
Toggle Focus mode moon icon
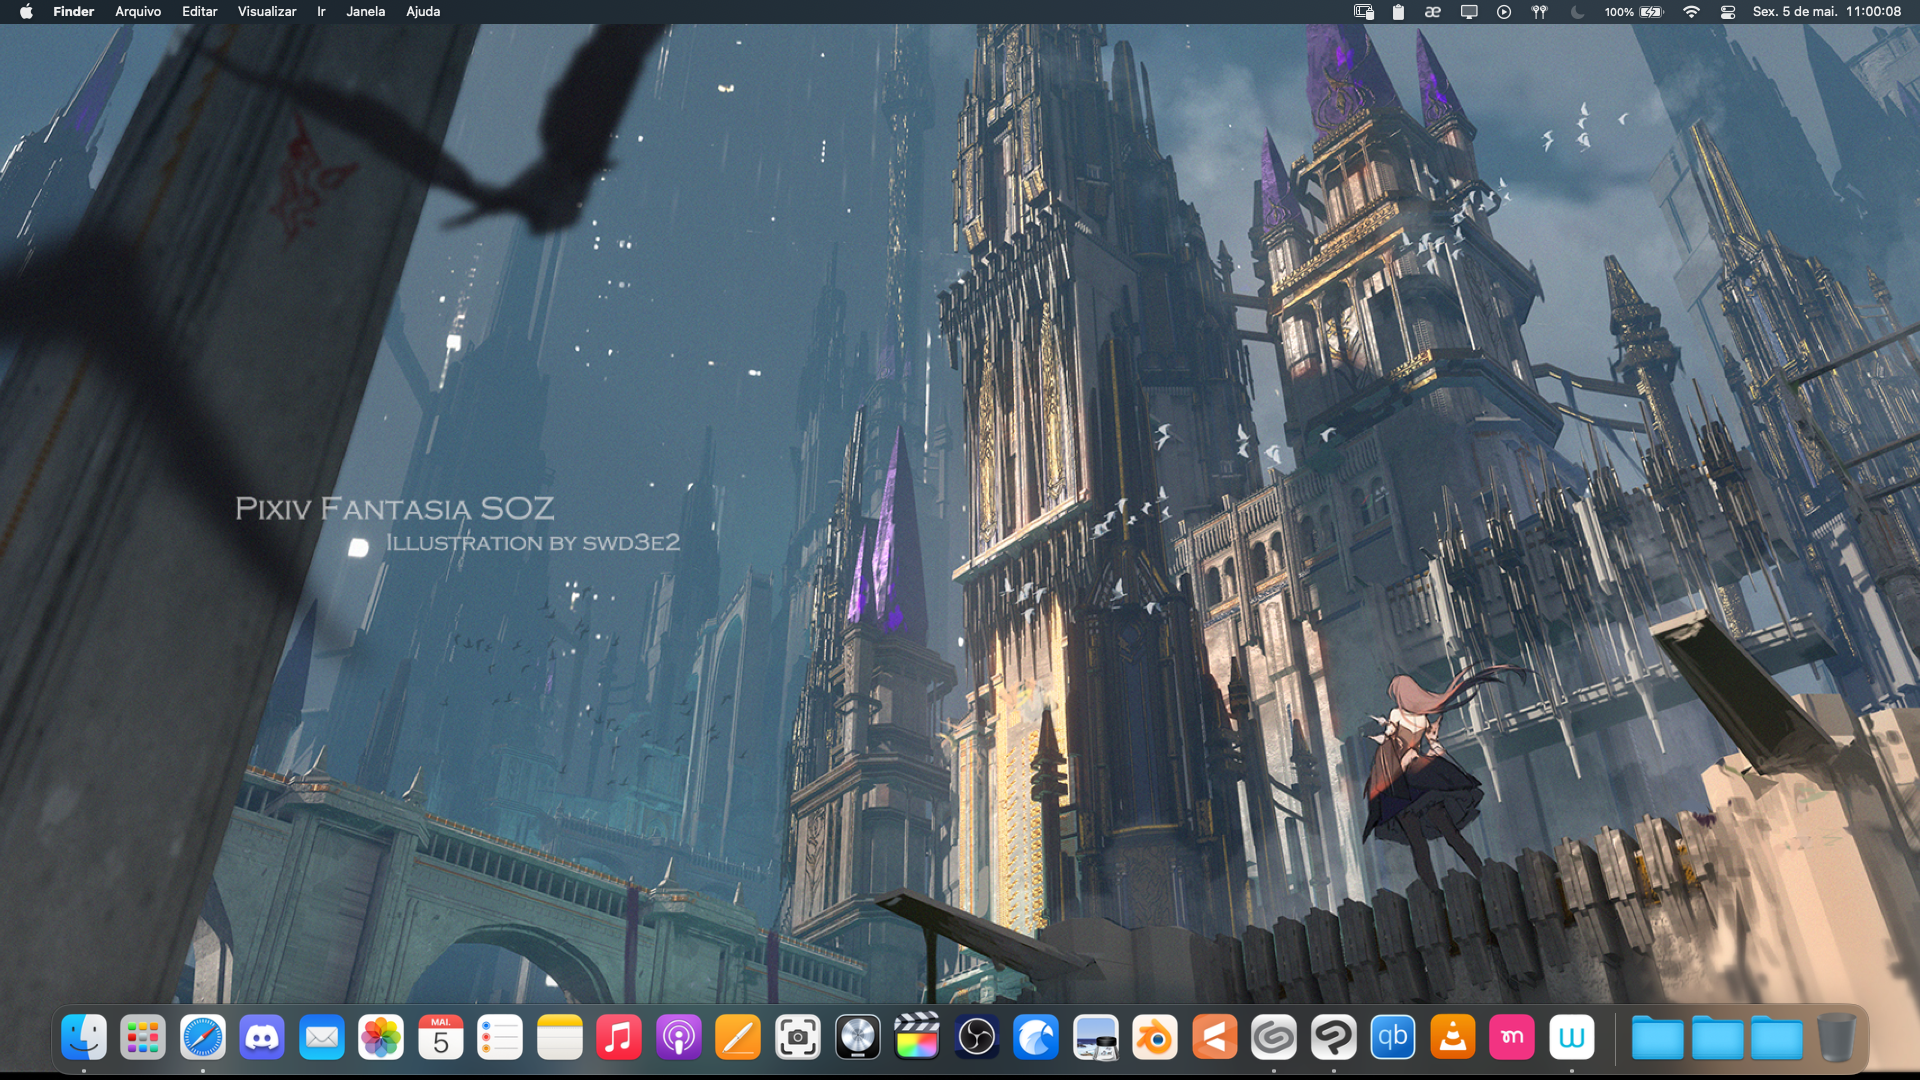(x=1577, y=12)
